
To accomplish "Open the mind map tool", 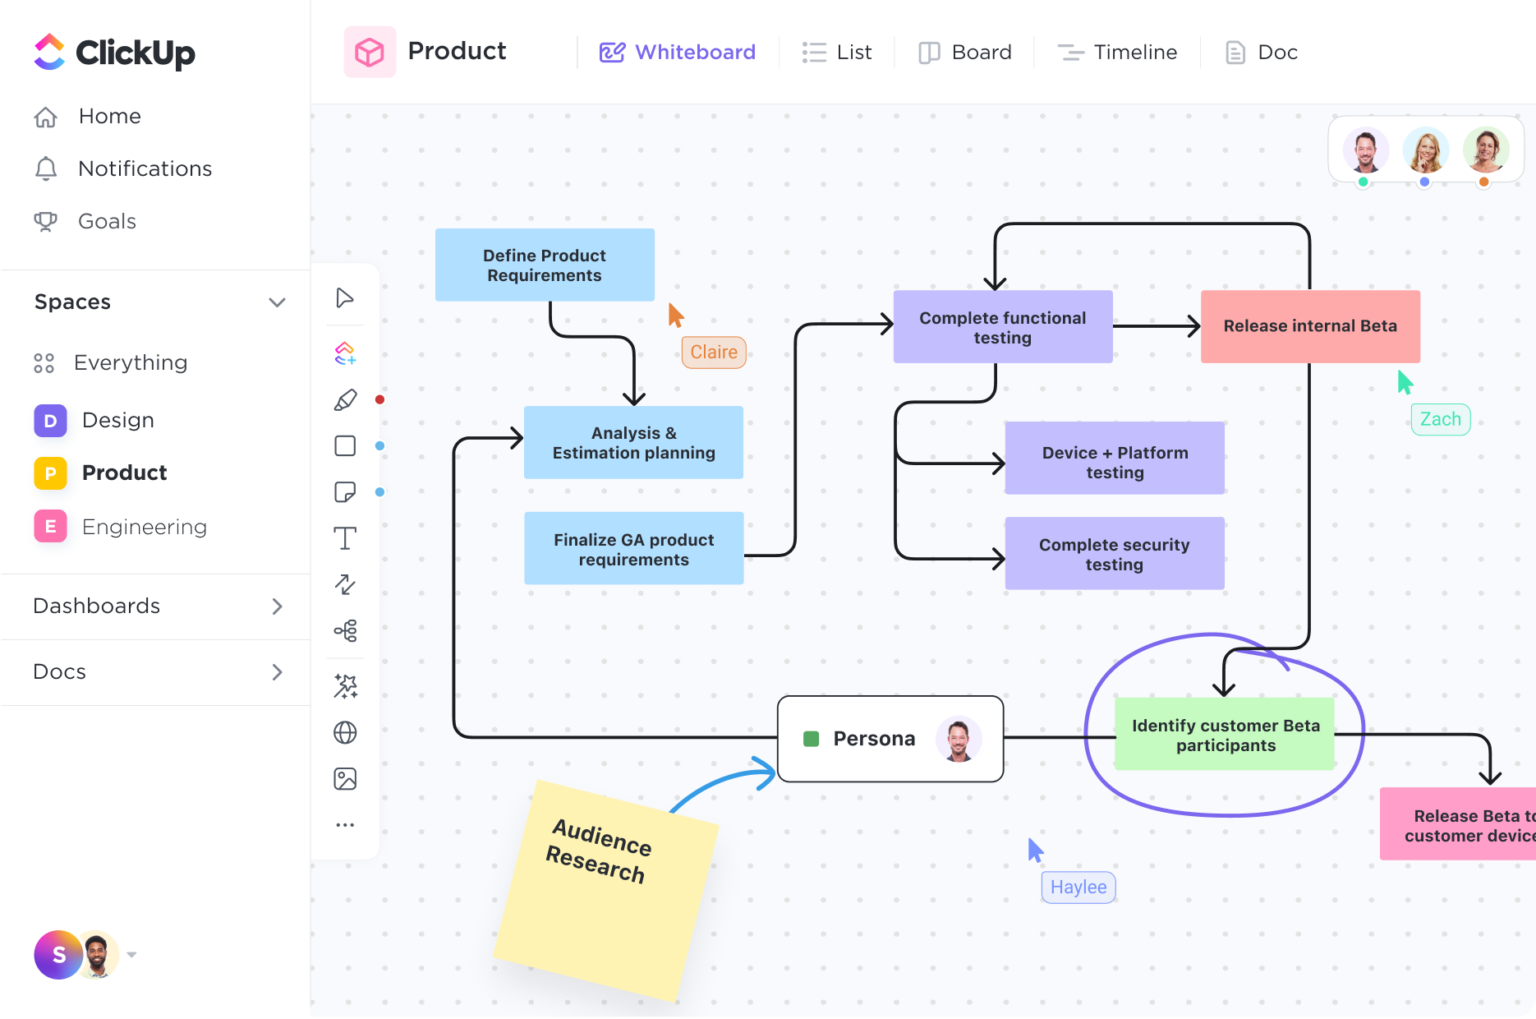I will (x=345, y=630).
